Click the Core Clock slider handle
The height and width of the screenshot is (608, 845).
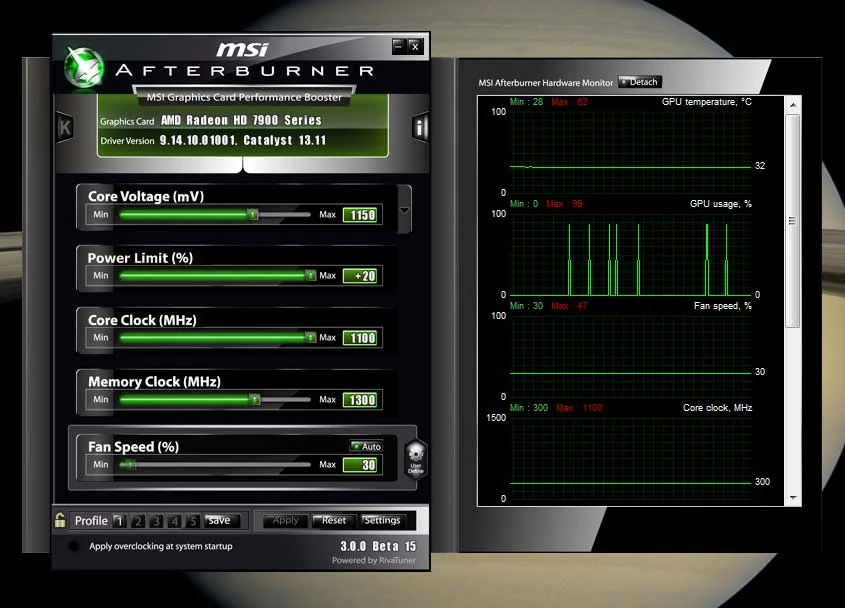(x=310, y=337)
